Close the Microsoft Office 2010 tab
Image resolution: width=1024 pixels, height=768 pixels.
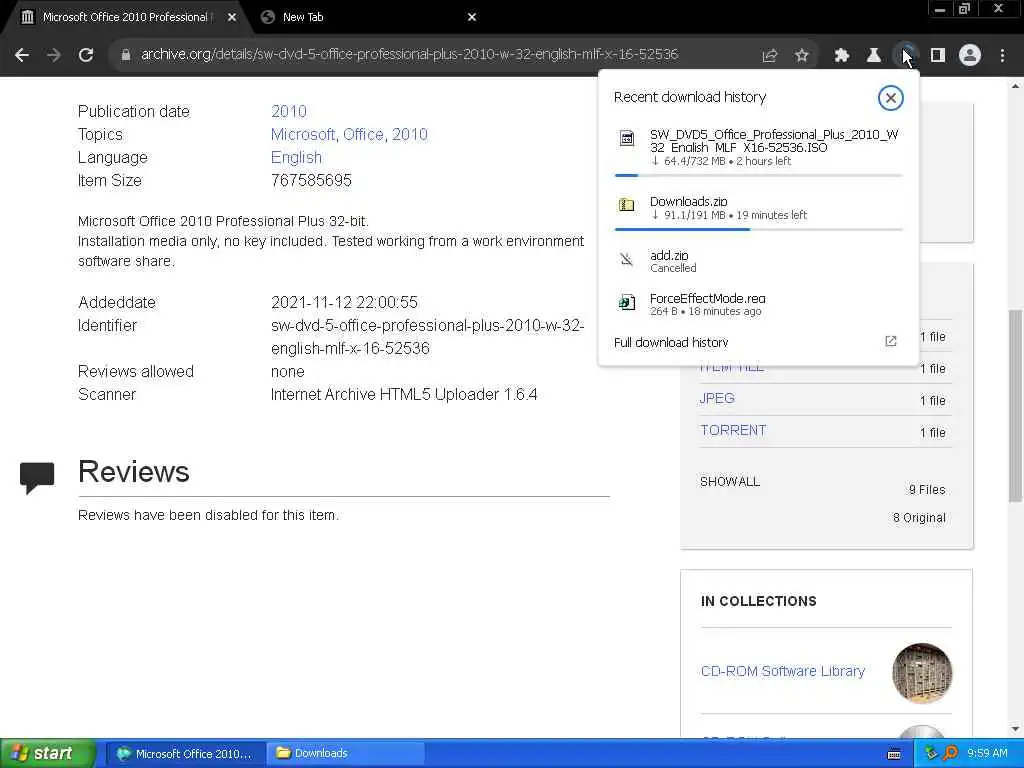point(232,18)
